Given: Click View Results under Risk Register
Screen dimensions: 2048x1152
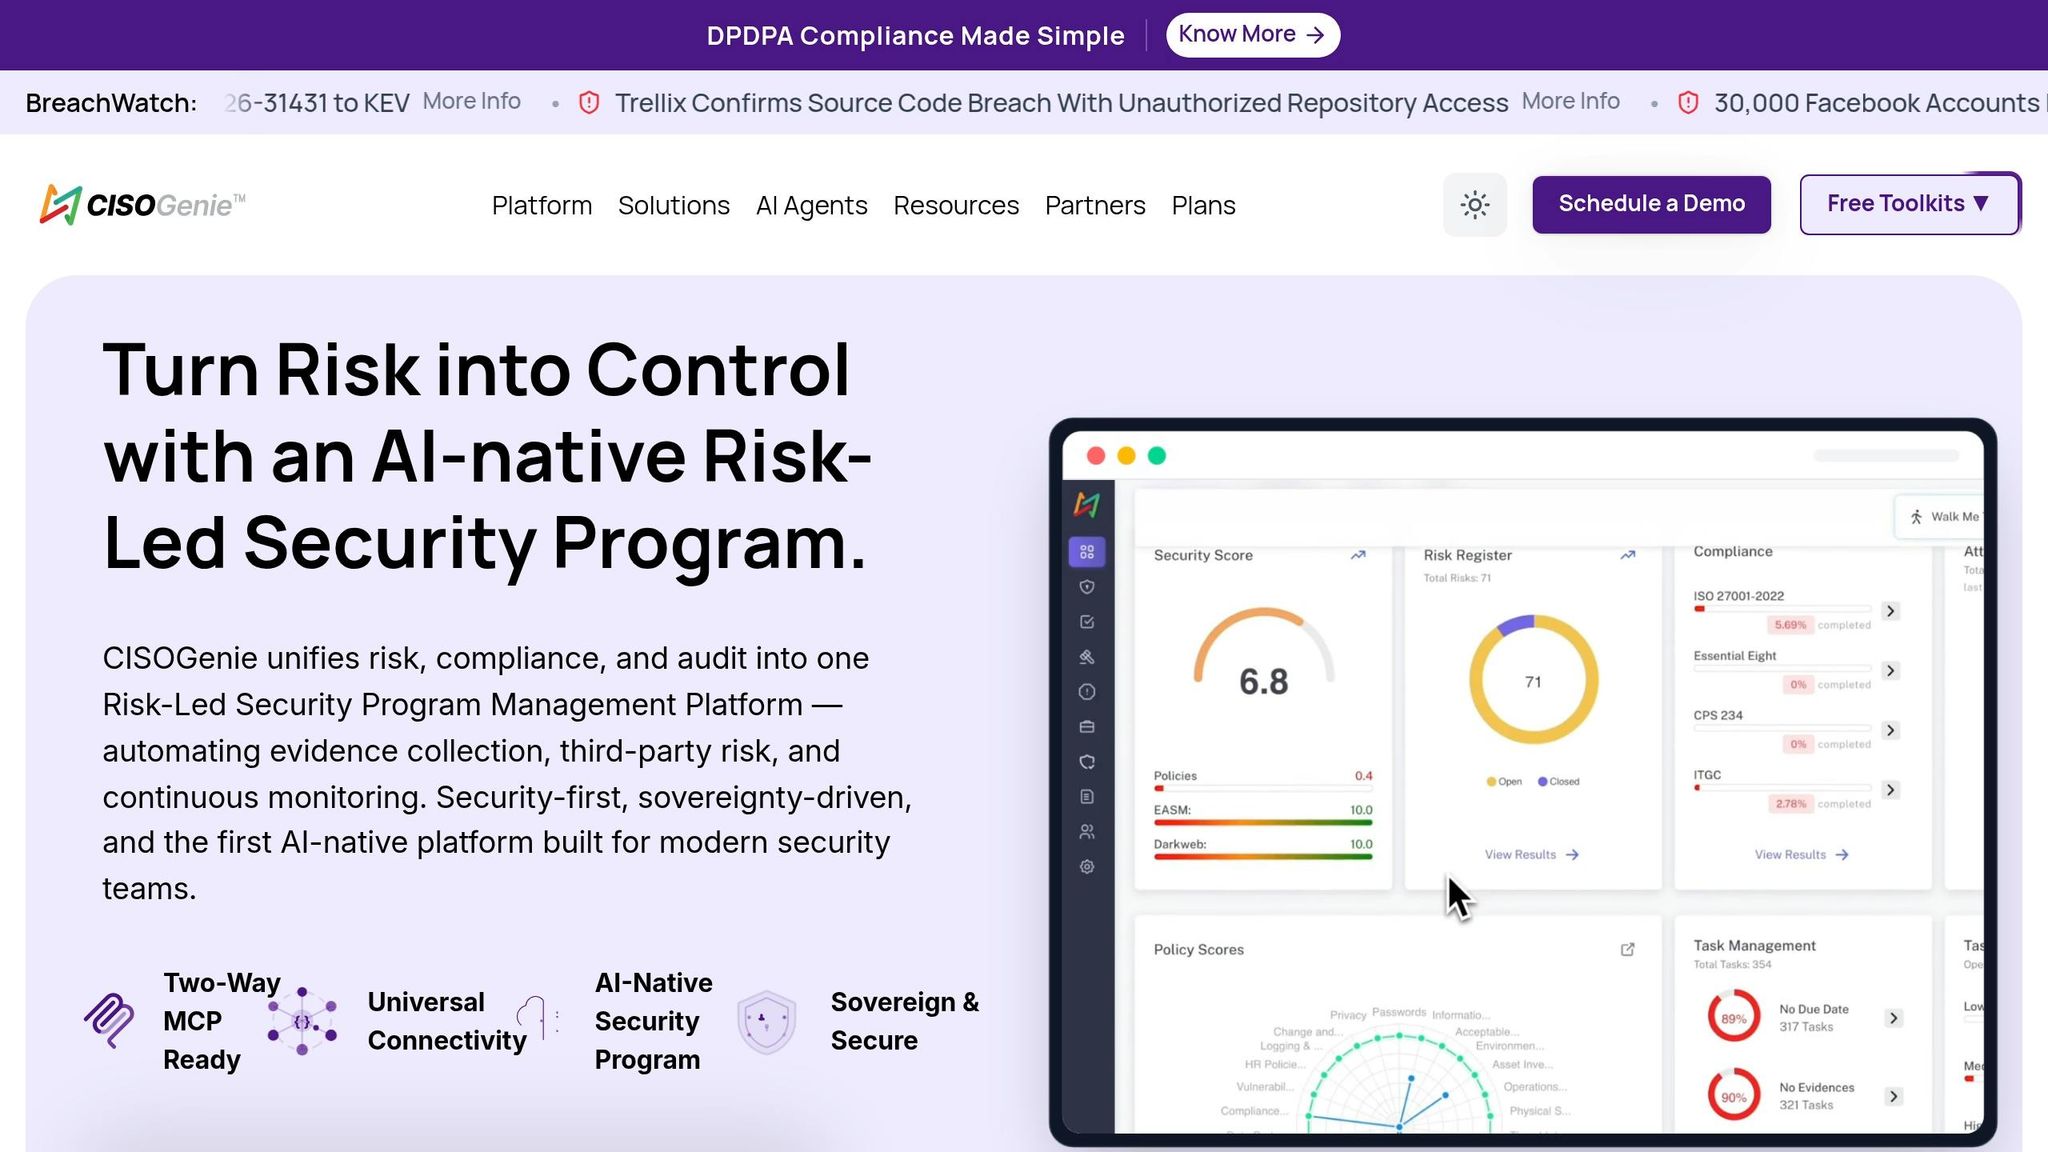Looking at the screenshot, I should (1531, 855).
